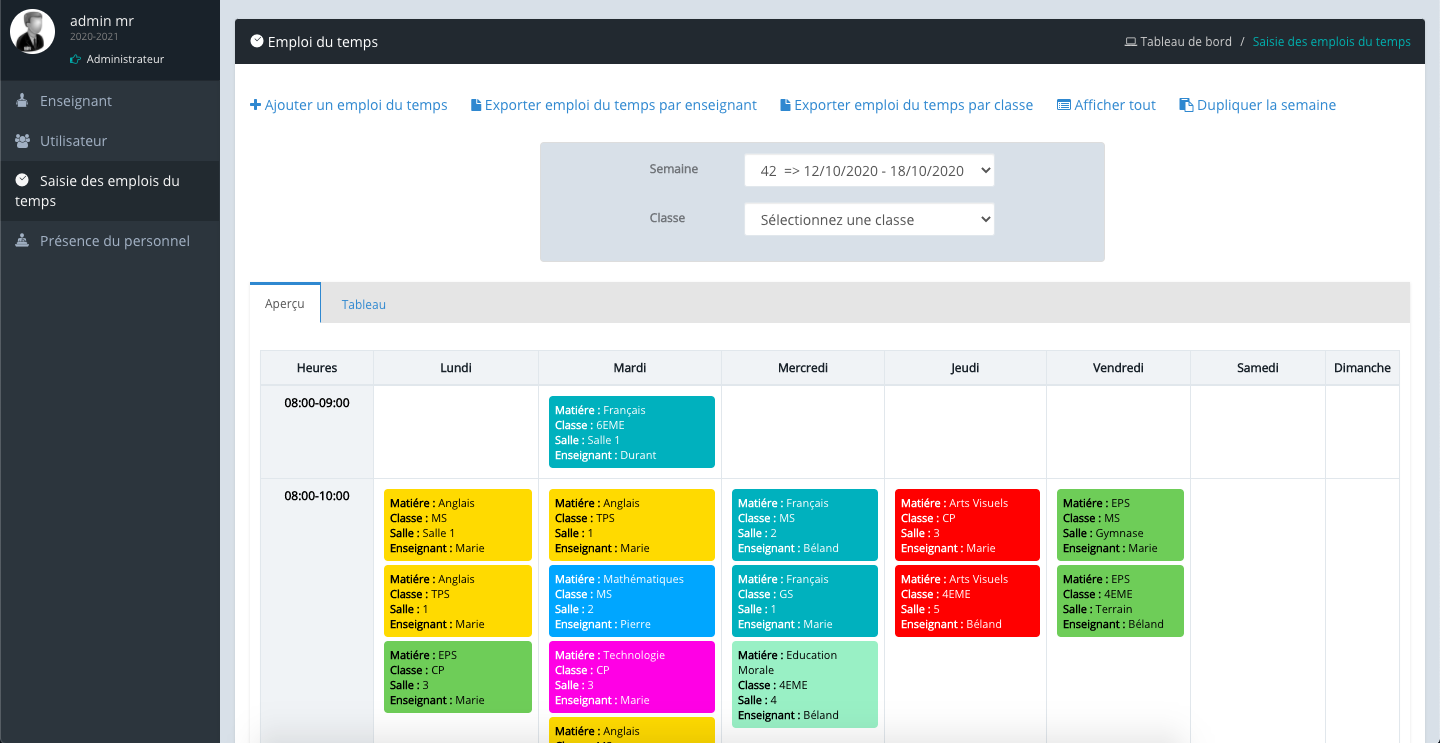Click the clock icon in Emploi du temps header

257,41
